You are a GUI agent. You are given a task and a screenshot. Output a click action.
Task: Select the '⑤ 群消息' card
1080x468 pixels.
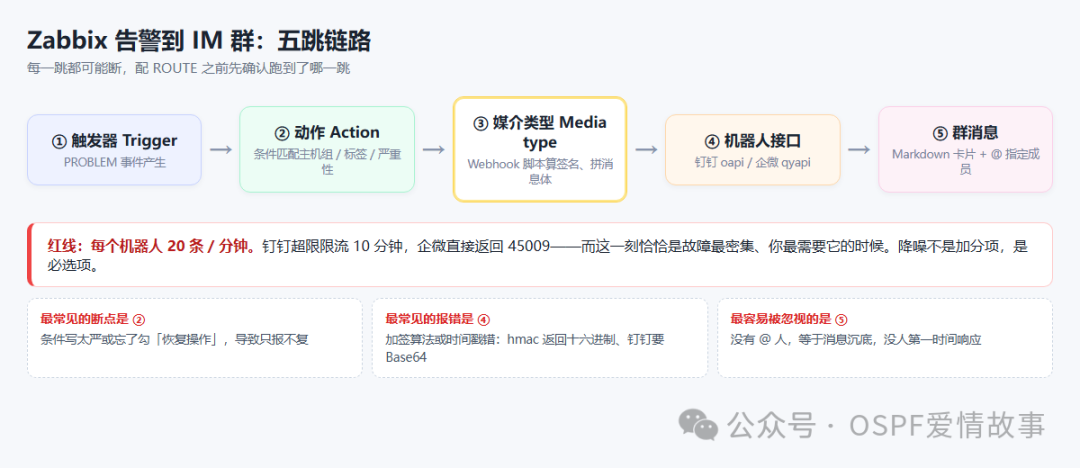(x=966, y=149)
